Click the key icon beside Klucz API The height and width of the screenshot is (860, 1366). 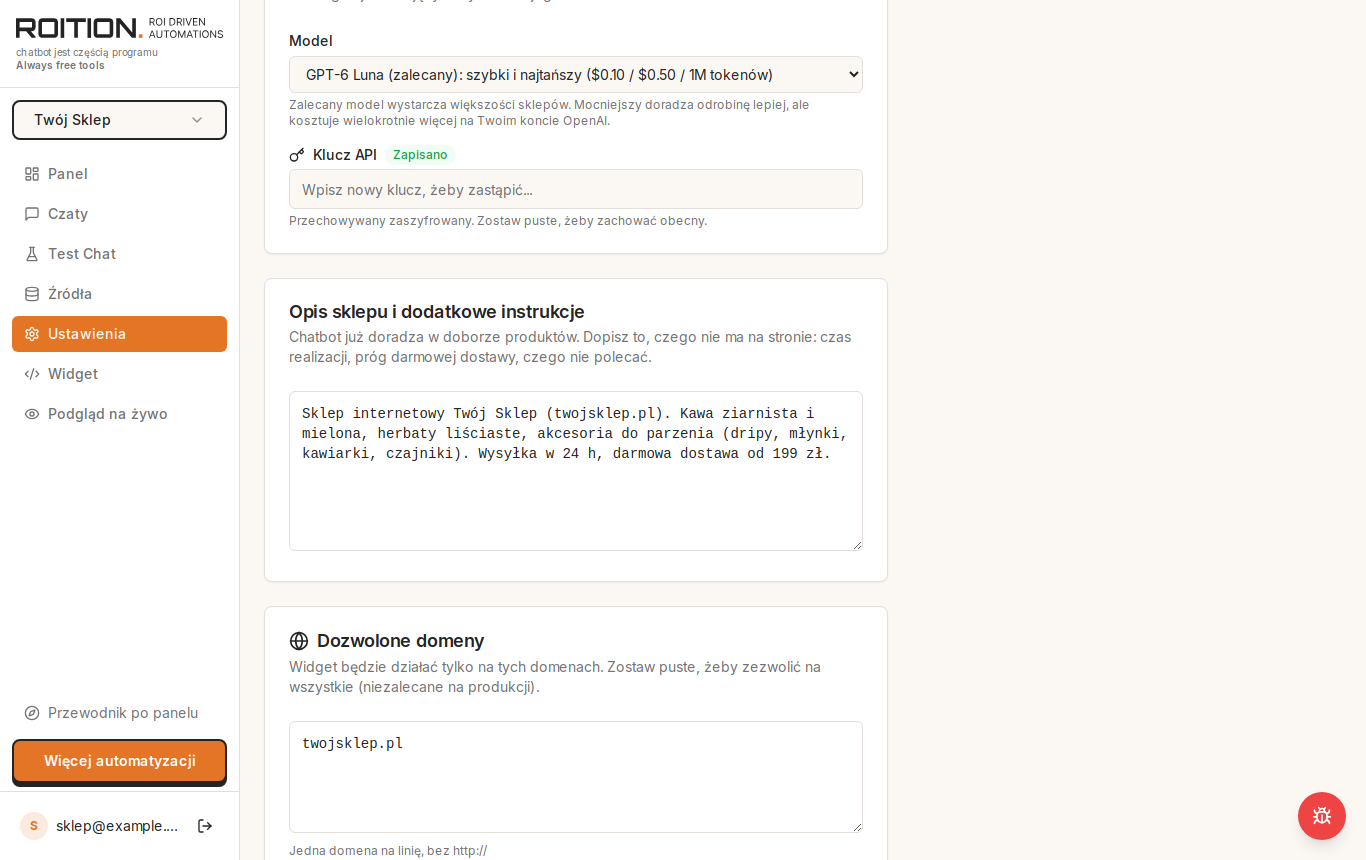coord(297,155)
